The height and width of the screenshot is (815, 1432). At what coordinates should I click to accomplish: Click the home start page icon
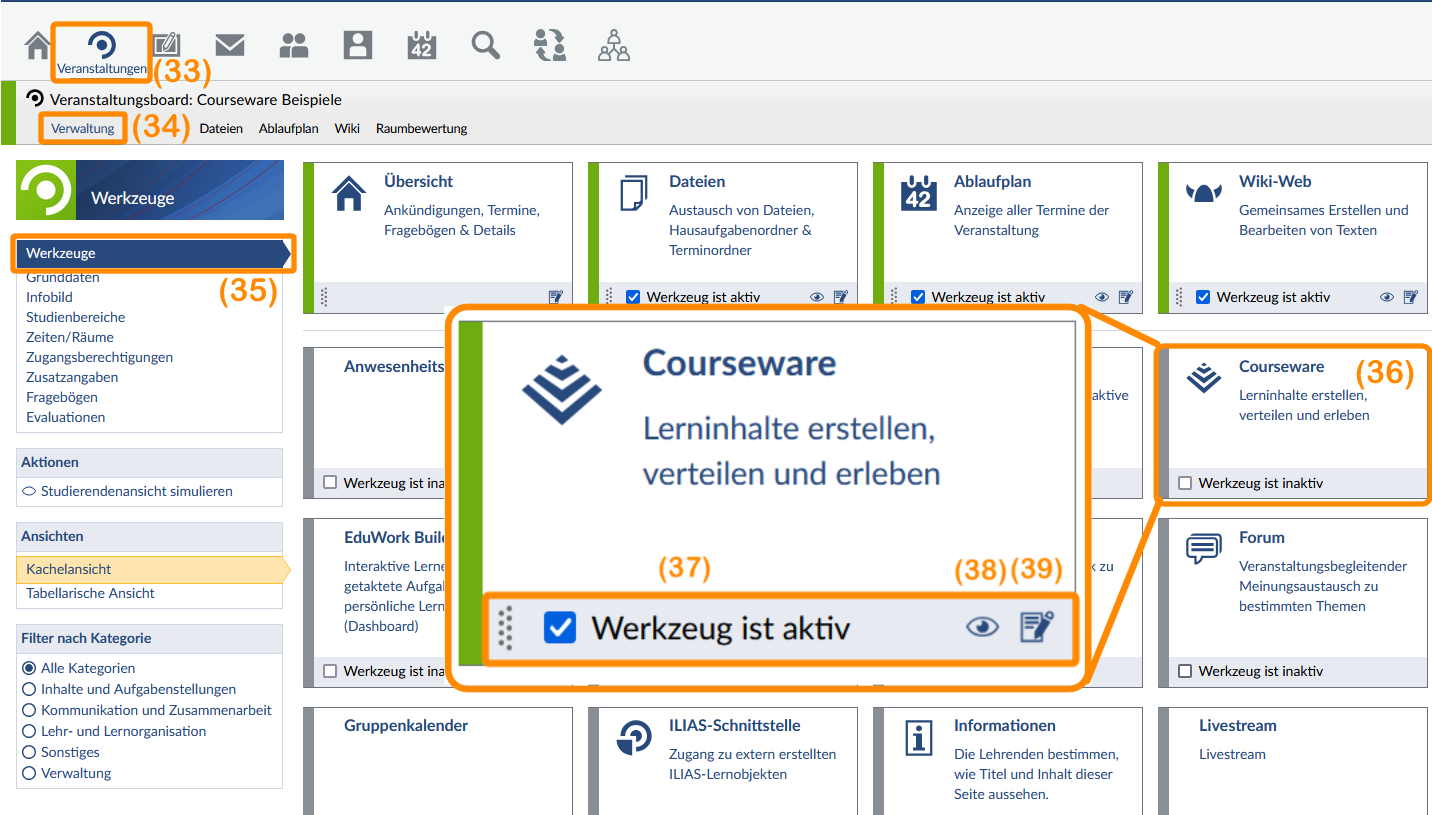coord(38,46)
